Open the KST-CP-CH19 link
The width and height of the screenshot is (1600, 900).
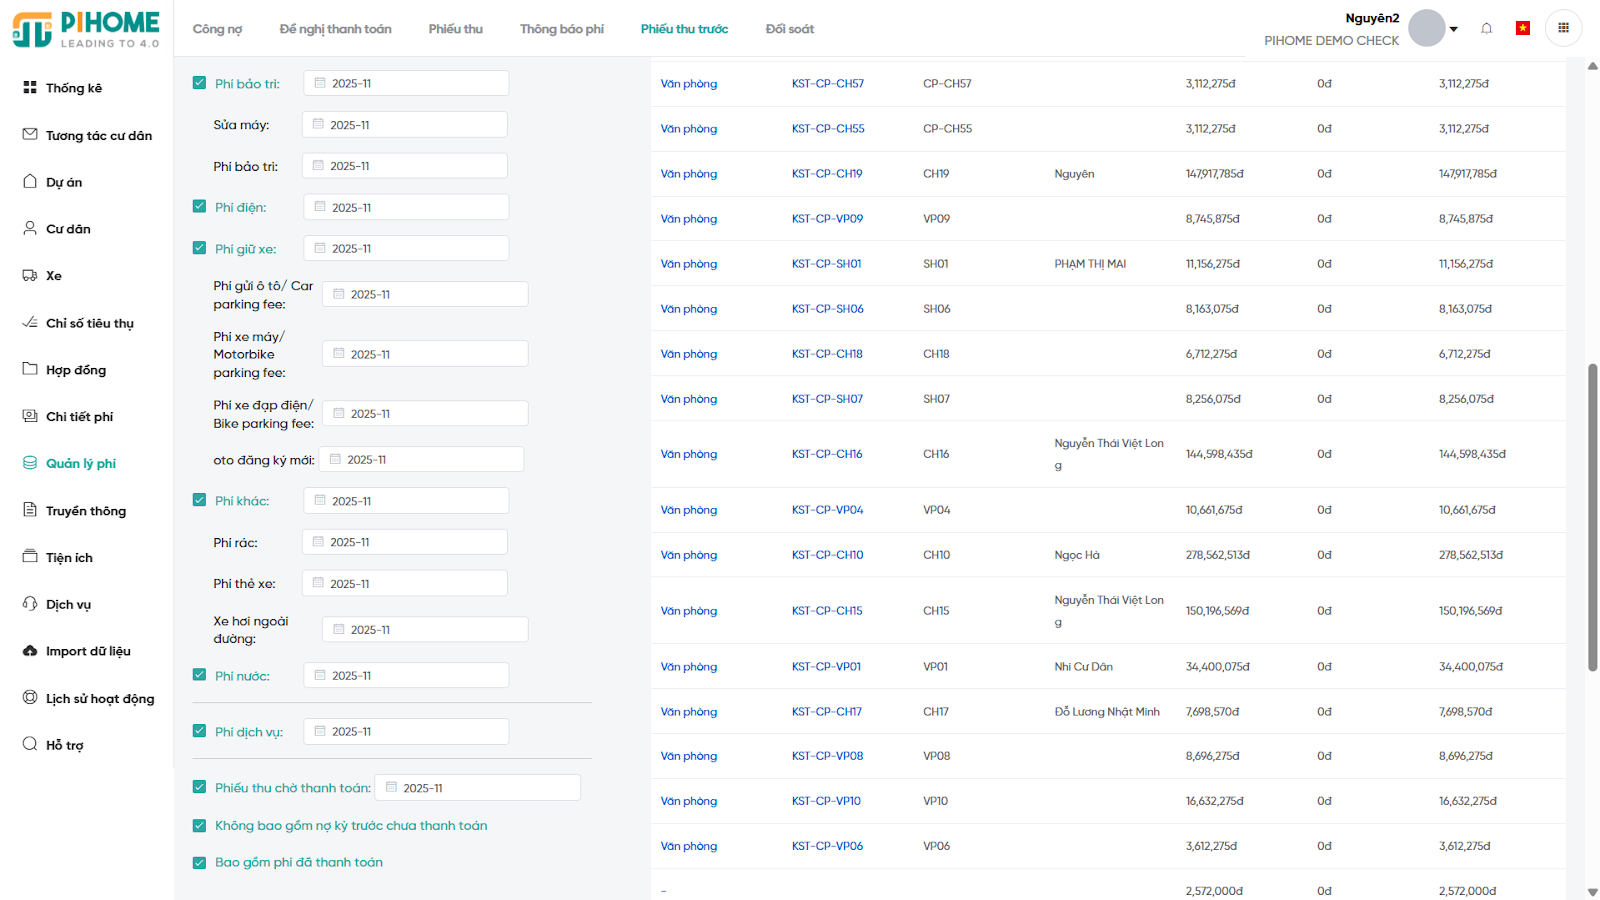pos(826,174)
